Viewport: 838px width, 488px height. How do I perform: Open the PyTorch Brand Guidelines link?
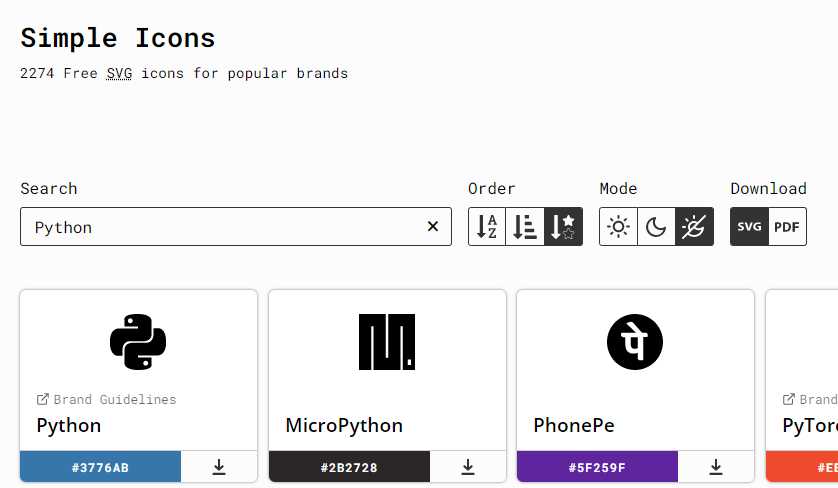pyautogui.click(x=810, y=399)
